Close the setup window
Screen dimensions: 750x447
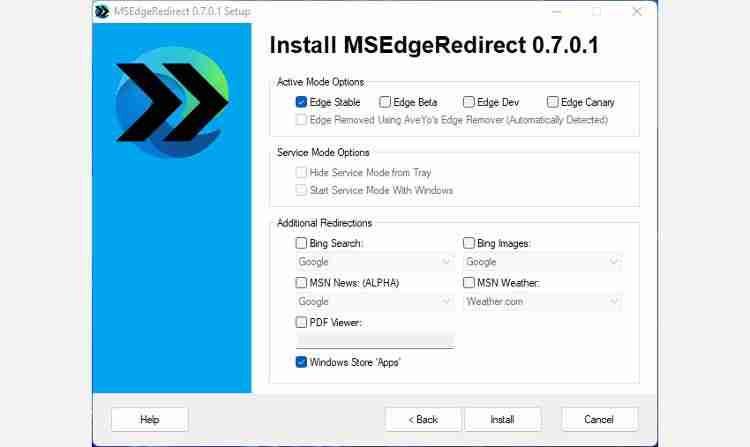tap(637, 11)
